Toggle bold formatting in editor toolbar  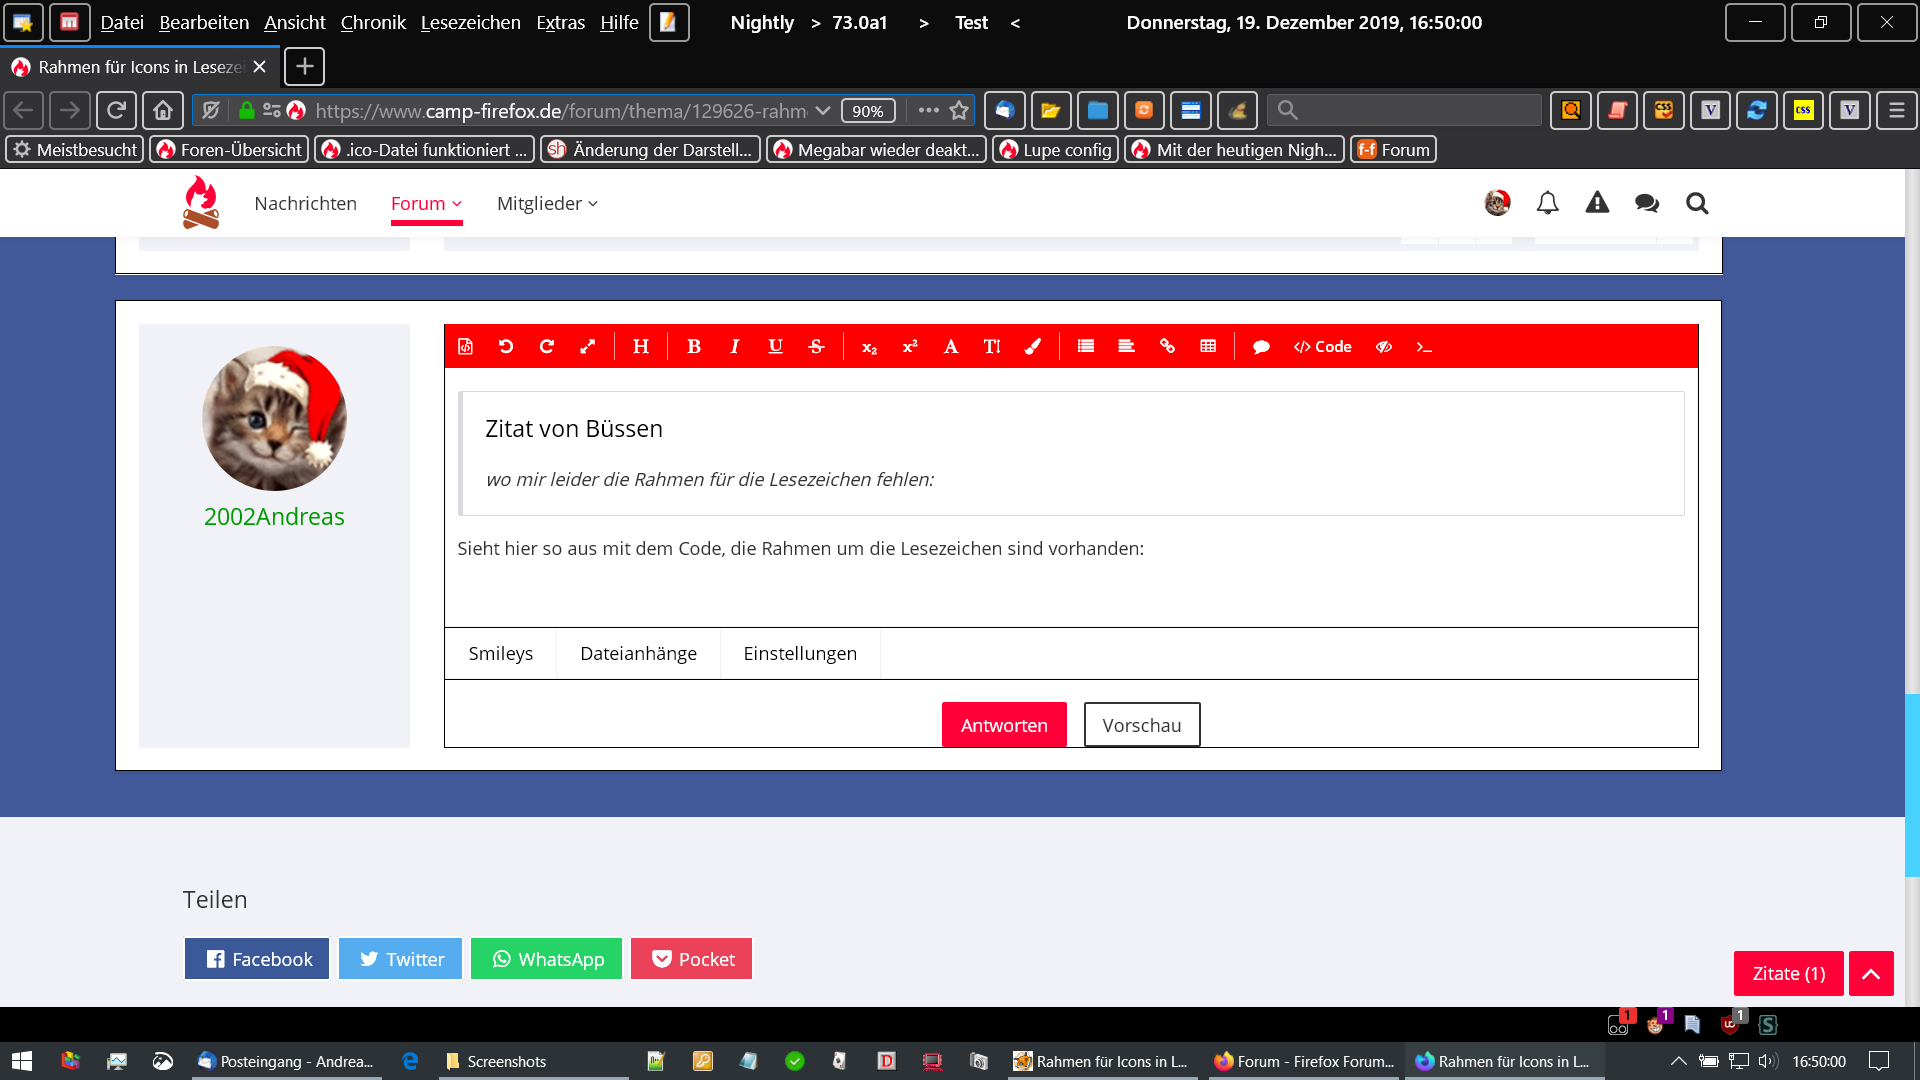693,346
